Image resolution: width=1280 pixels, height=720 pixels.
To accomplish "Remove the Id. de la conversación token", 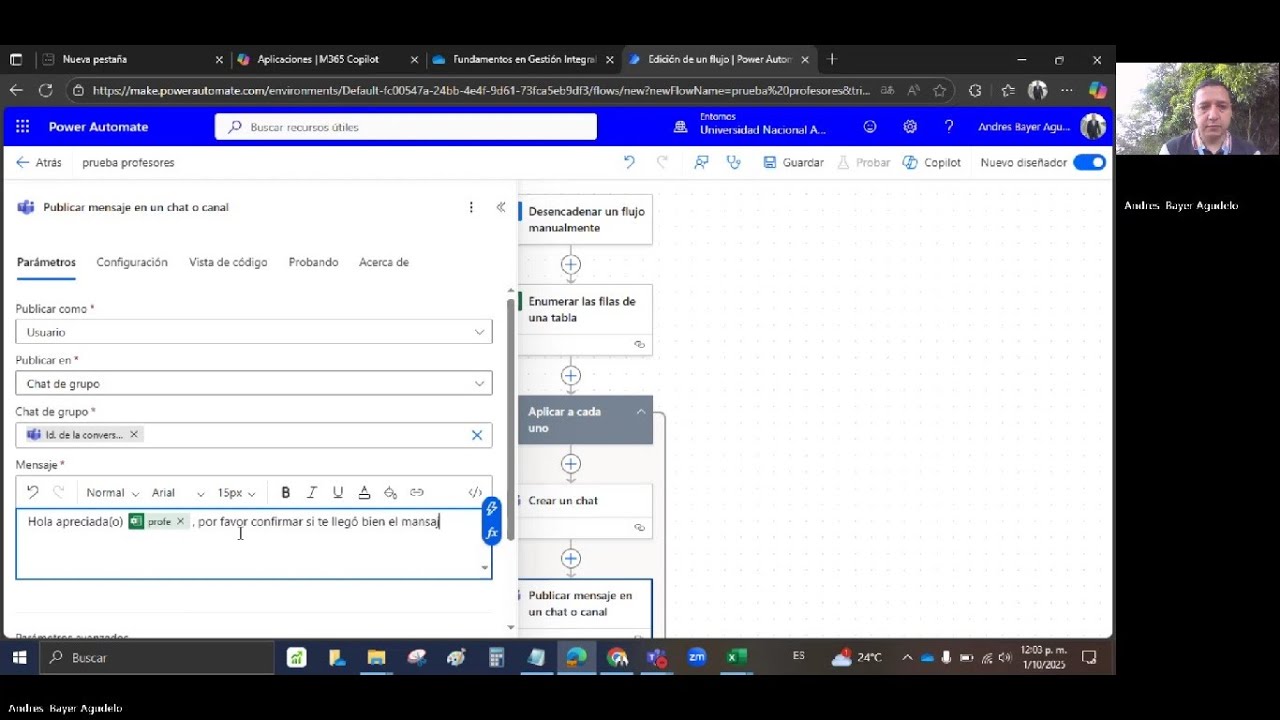I will click(133, 435).
